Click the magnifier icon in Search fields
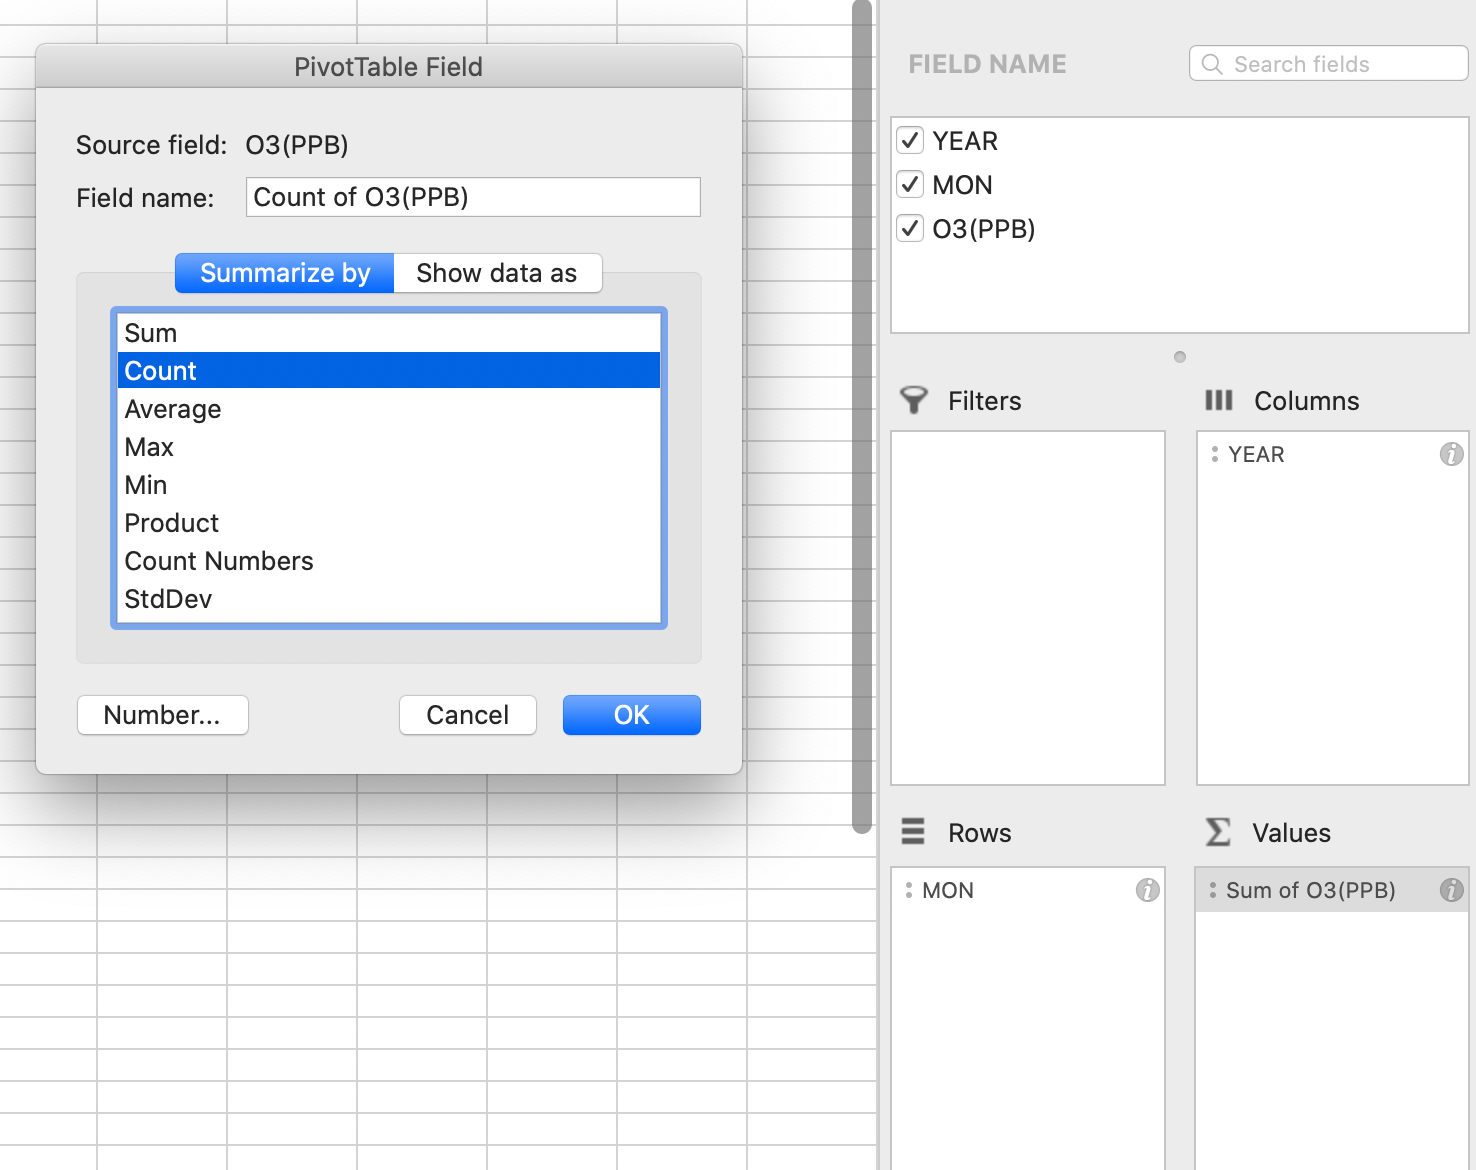This screenshot has height=1170, width=1476. coord(1212,64)
